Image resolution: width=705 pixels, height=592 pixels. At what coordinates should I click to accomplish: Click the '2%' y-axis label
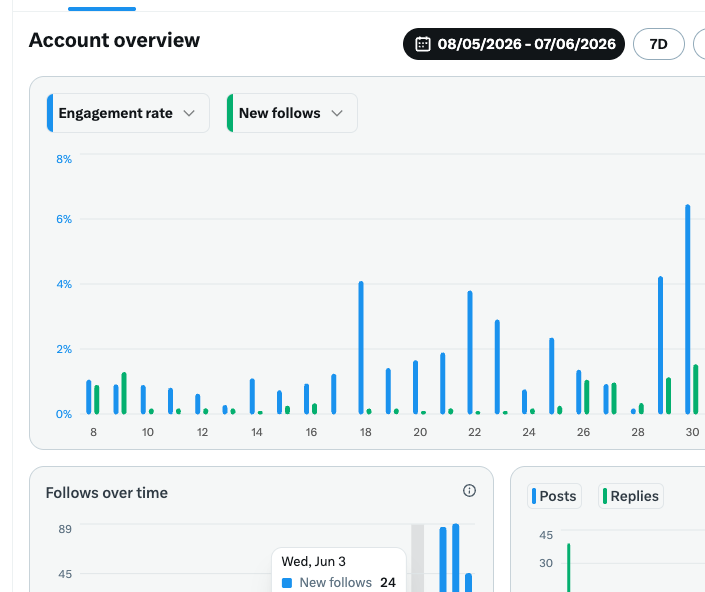[64, 349]
